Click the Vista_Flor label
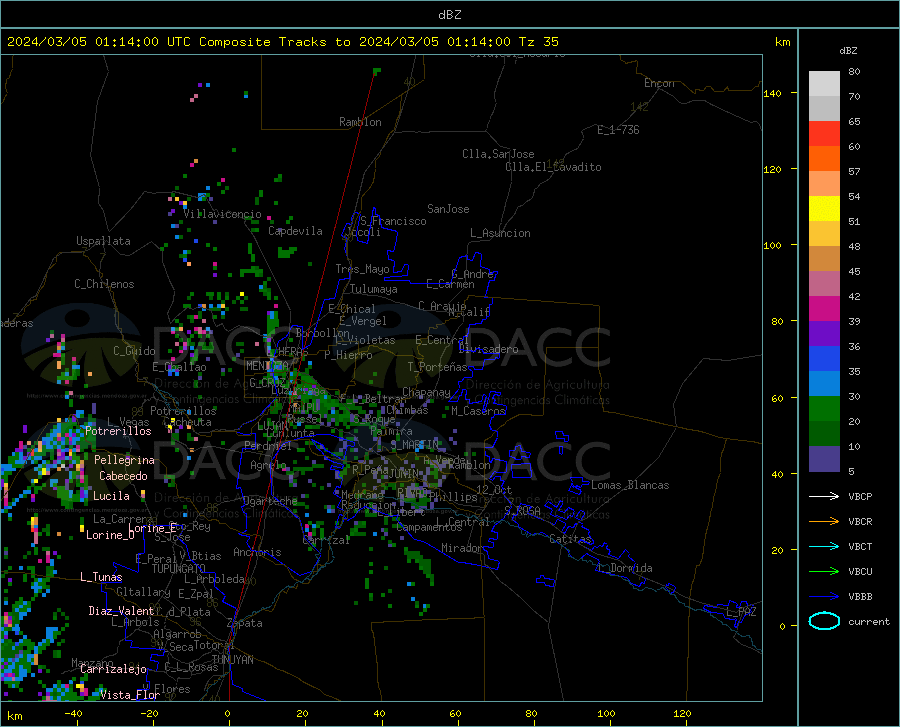The width and height of the screenshot is (900, 727). tap(130, 695)
